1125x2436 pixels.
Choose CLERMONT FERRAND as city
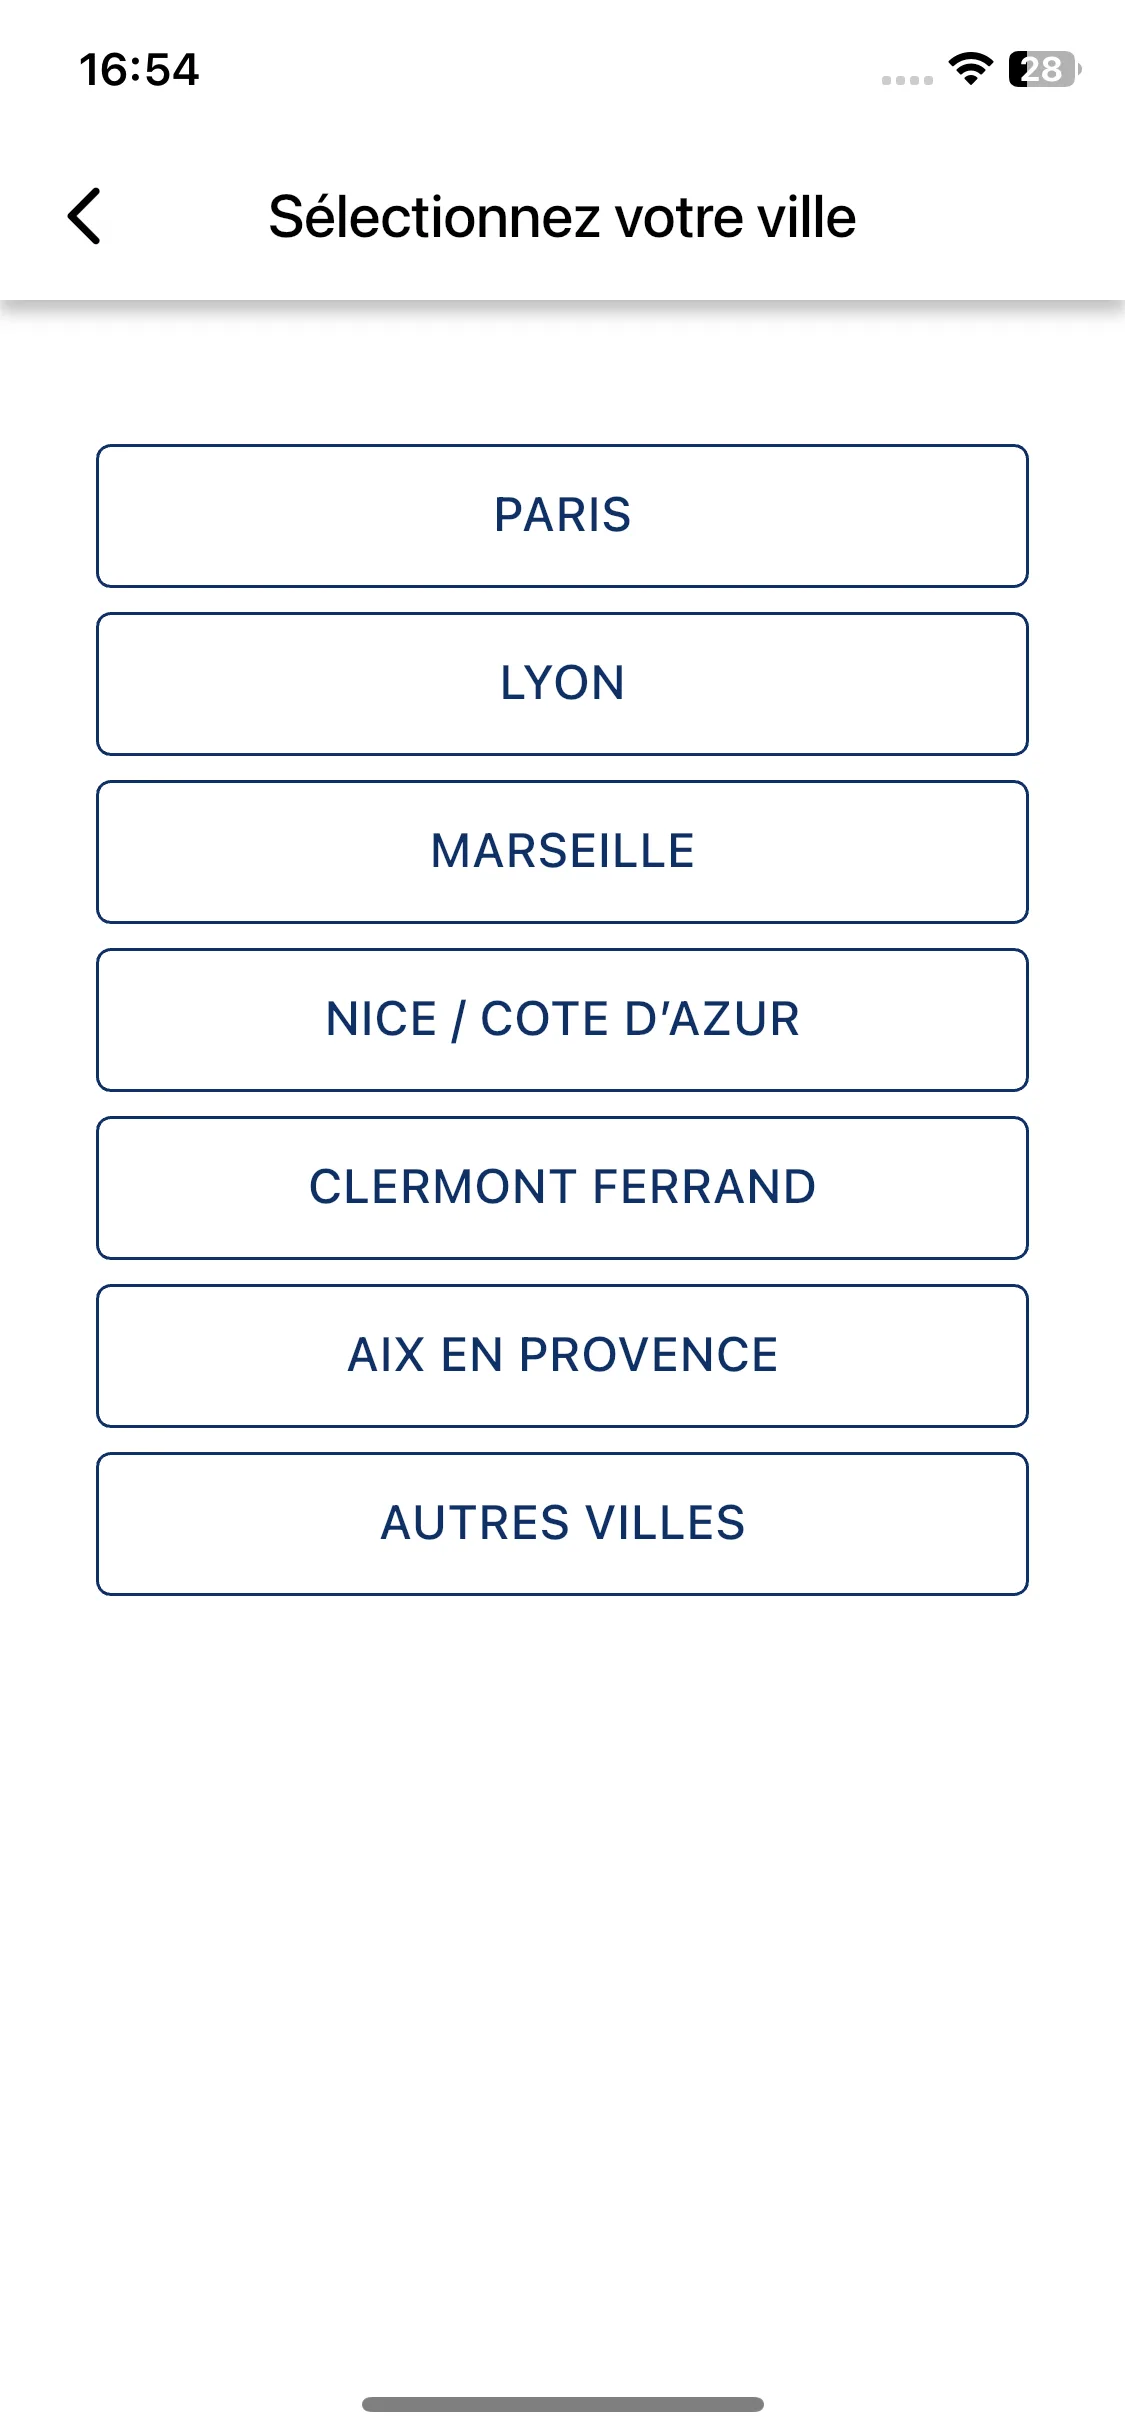pos(562,1188)
